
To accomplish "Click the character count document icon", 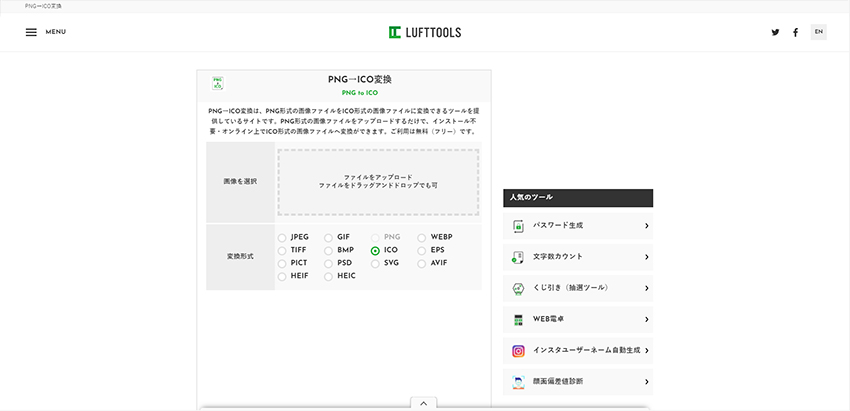I will click(x=518, y=257).
